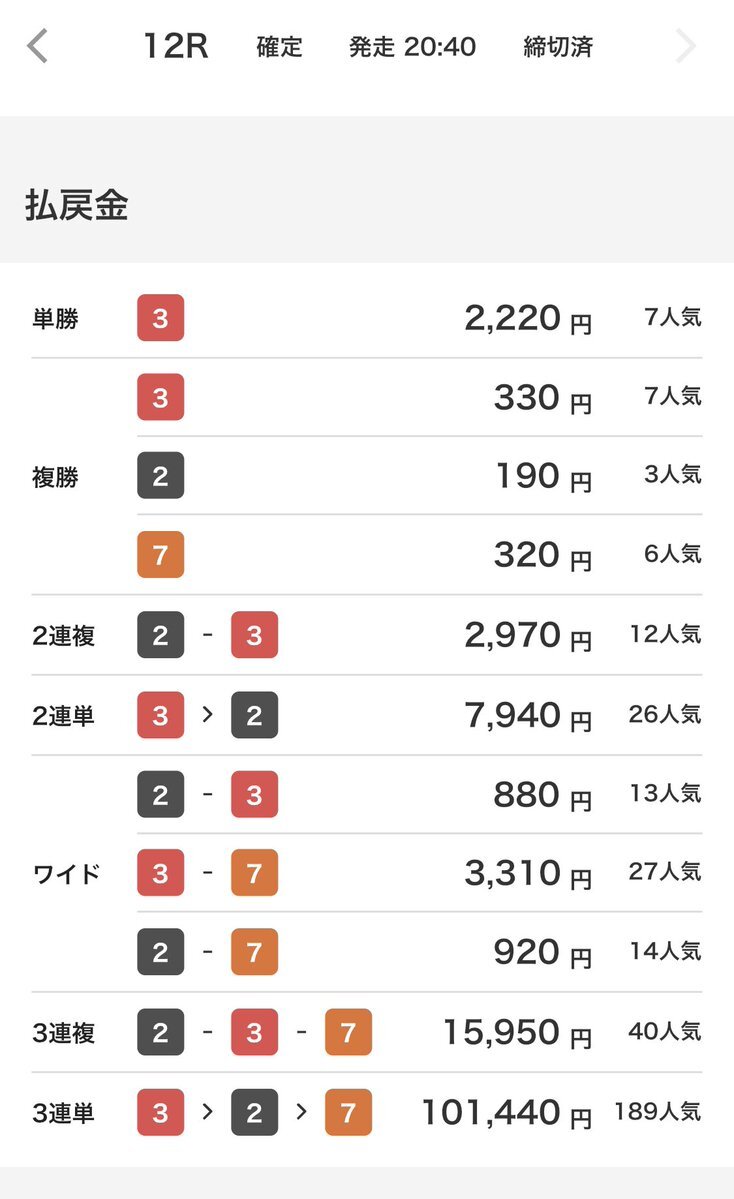734x1199 pixels.
Task: Tap the dark 2 badge in 複勝 section
Action: (x=161, y=476)
